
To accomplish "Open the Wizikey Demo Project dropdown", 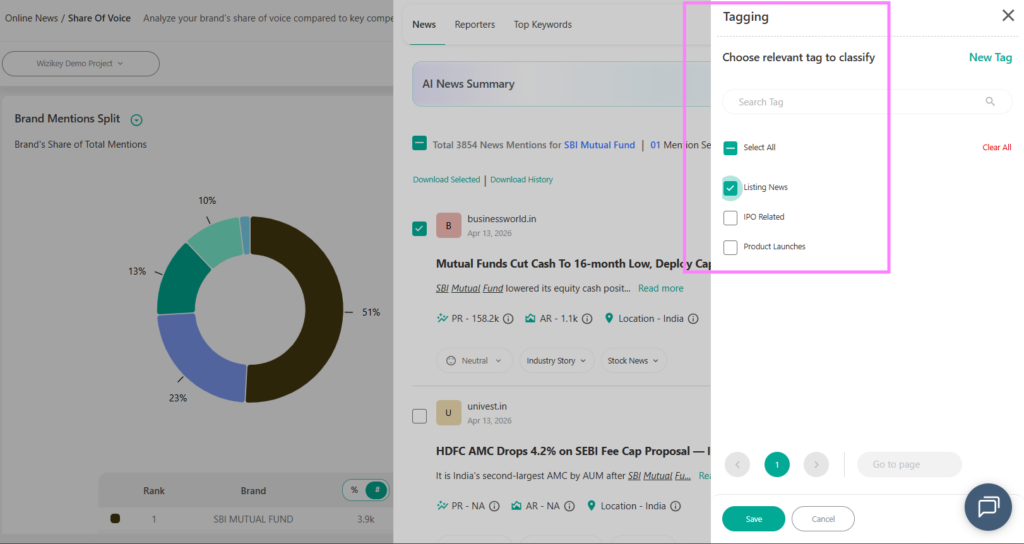I will (x=81, y=64).
